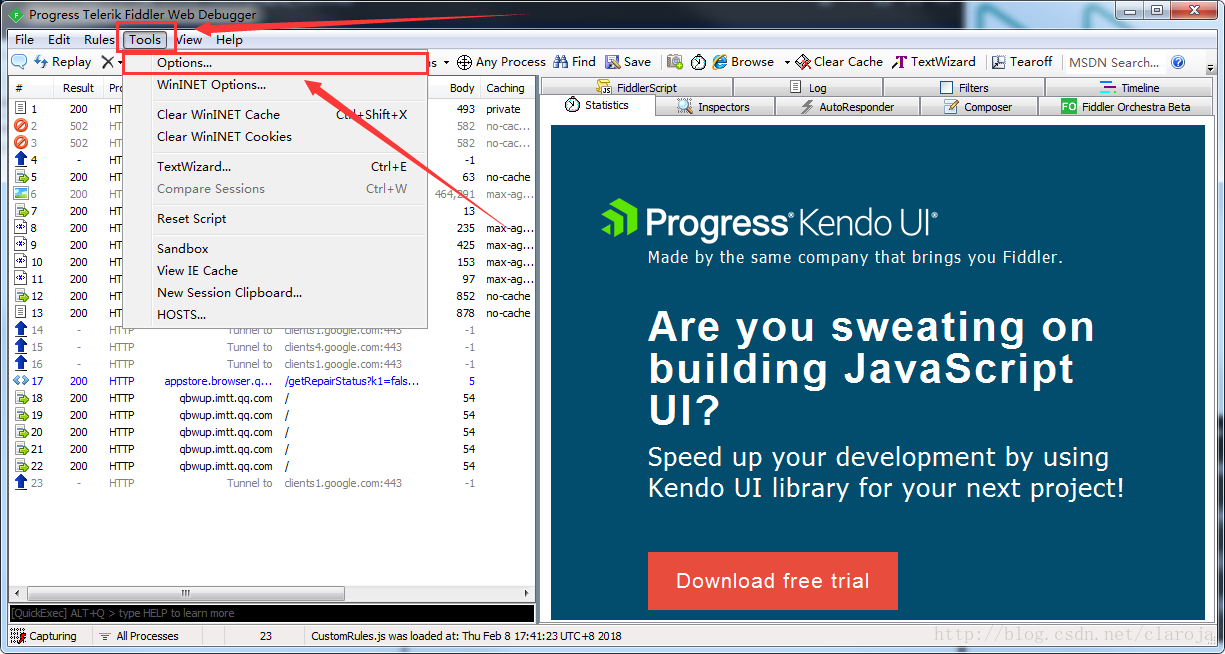Replay the selected sessions
The image size is (1225, 654).
pos(63,62)
